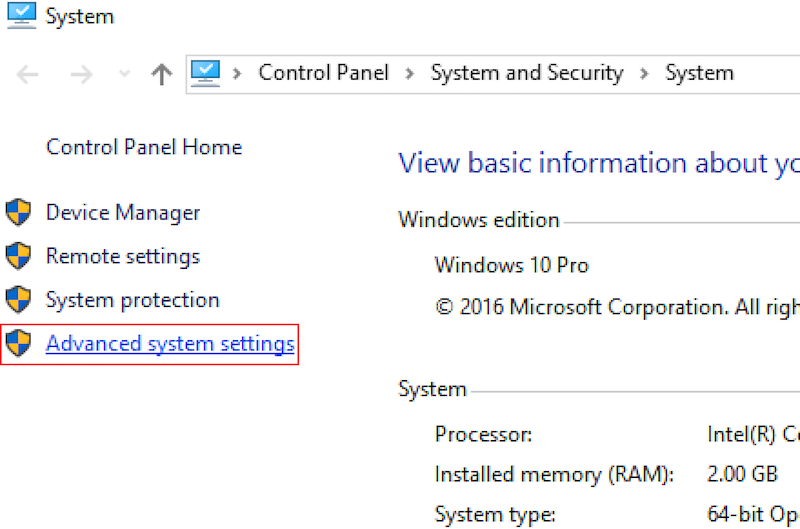Click the computer icon in address bar
This screenshot has width=800, height=529.
point(205,73)
